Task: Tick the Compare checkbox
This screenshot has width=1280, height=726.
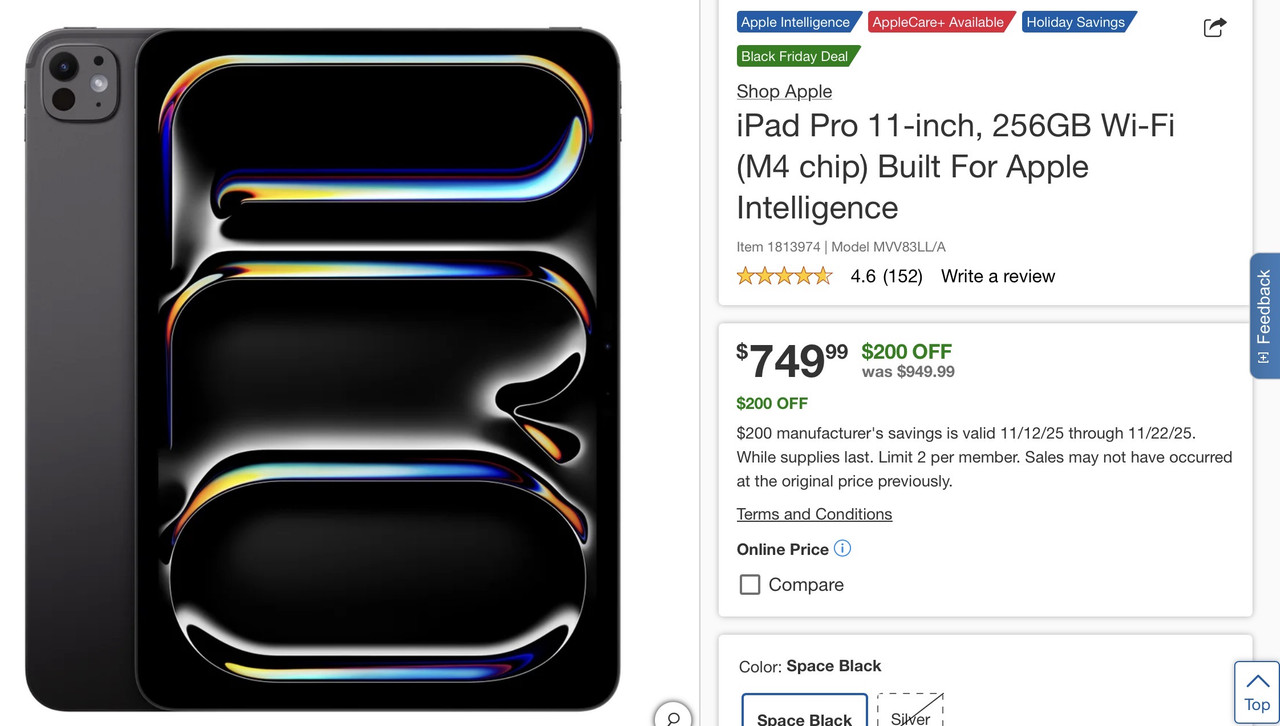Action: (x=750, y=584)
